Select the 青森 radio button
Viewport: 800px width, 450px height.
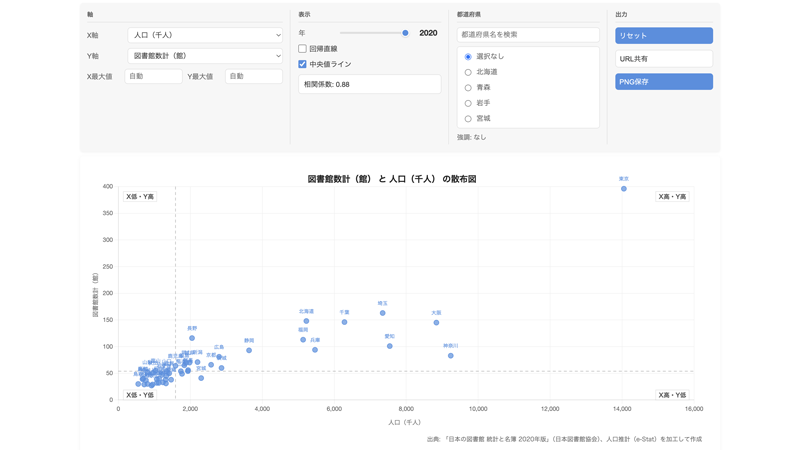(x=468, y=88)
